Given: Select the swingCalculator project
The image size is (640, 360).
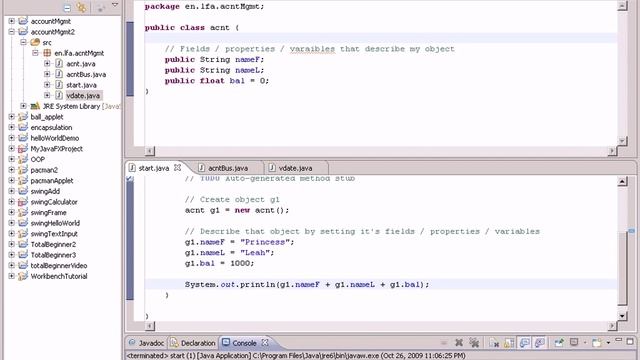Looking at the screenshot, I should [54, 202].
